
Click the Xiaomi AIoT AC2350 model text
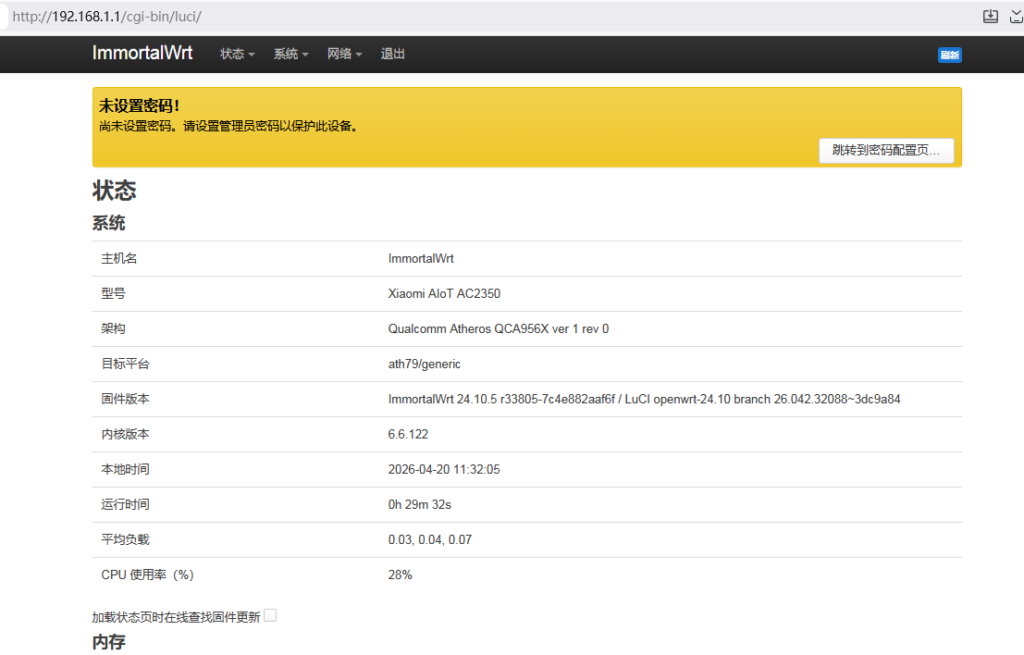click(x=441, y=293)
